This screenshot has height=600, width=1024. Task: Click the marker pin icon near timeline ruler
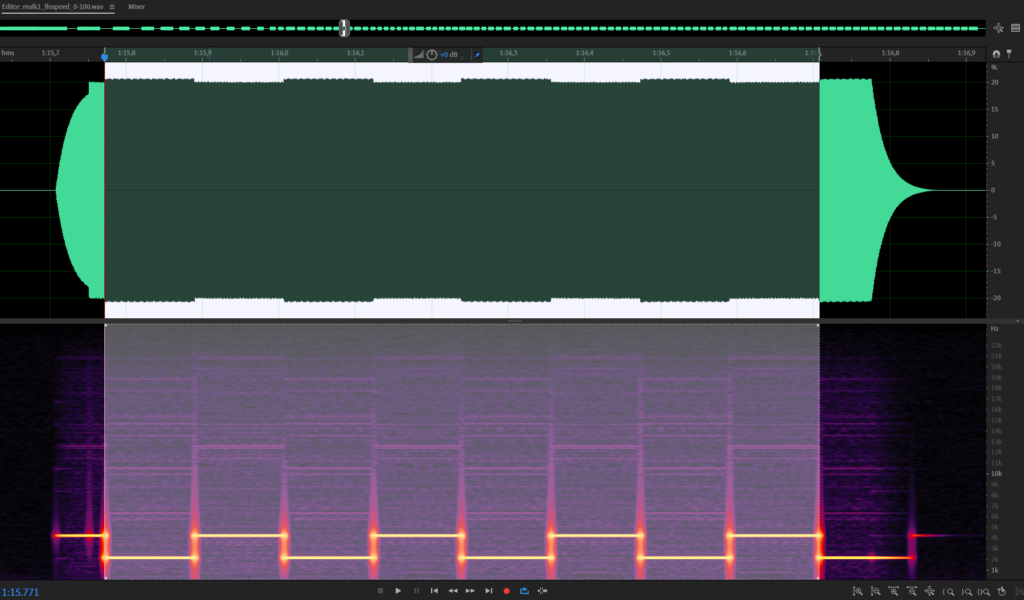click(x=1009, y=54)
